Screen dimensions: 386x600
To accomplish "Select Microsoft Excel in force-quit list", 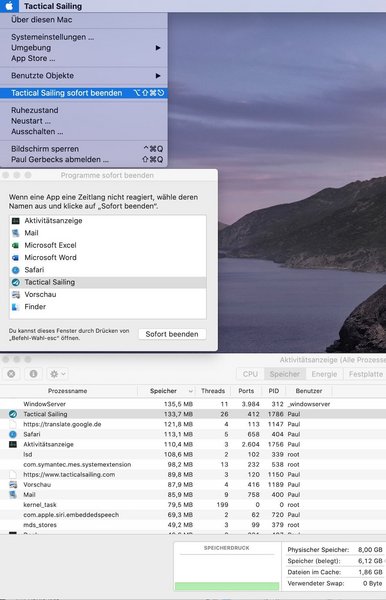I will tap(107, 245).
